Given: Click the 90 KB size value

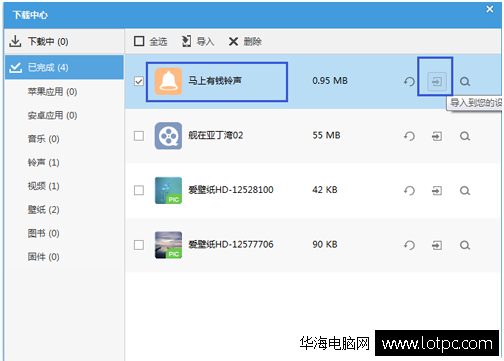Looking at the screenshot, I should click(325, 244).
